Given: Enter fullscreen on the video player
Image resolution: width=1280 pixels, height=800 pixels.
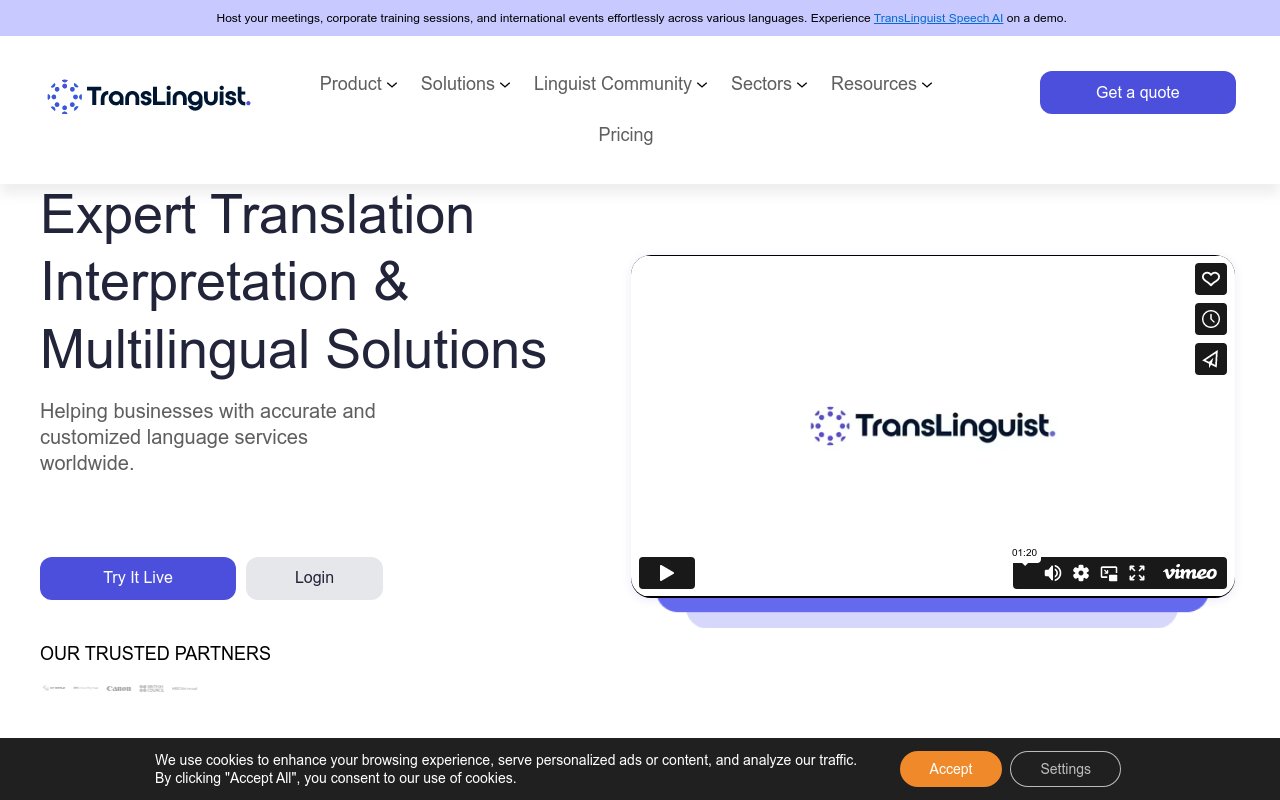Looking at the screenshot, I should point(1137,573).
